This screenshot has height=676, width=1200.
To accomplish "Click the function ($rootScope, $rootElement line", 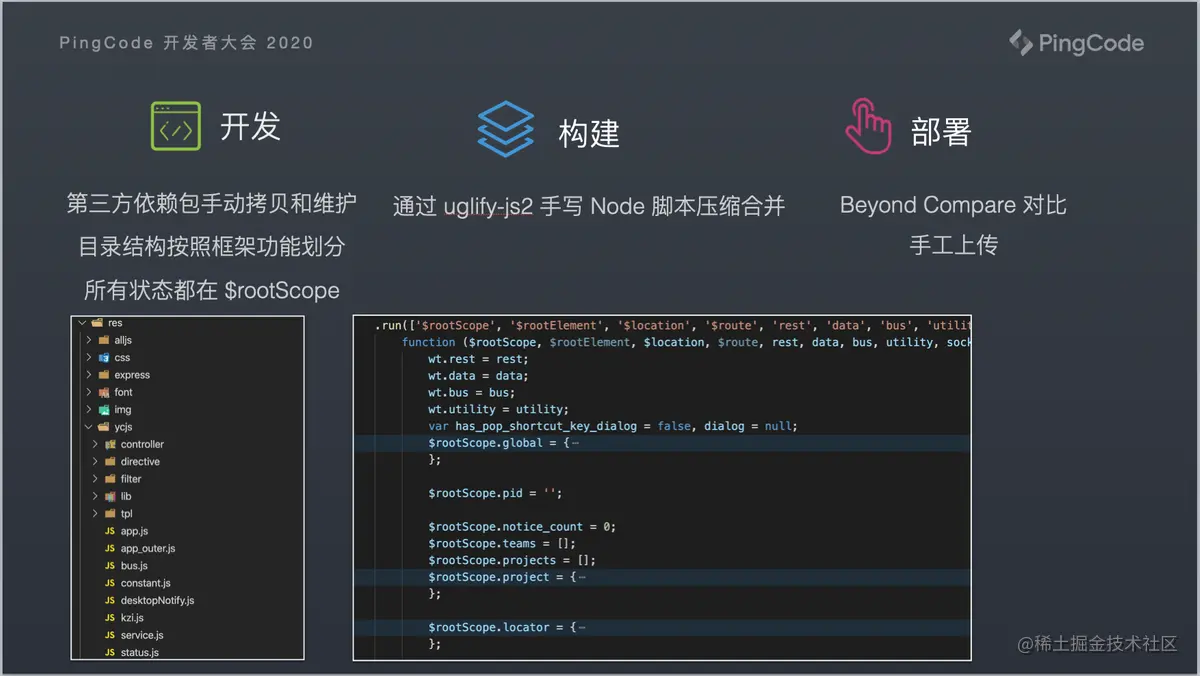I will pos(686,342).
